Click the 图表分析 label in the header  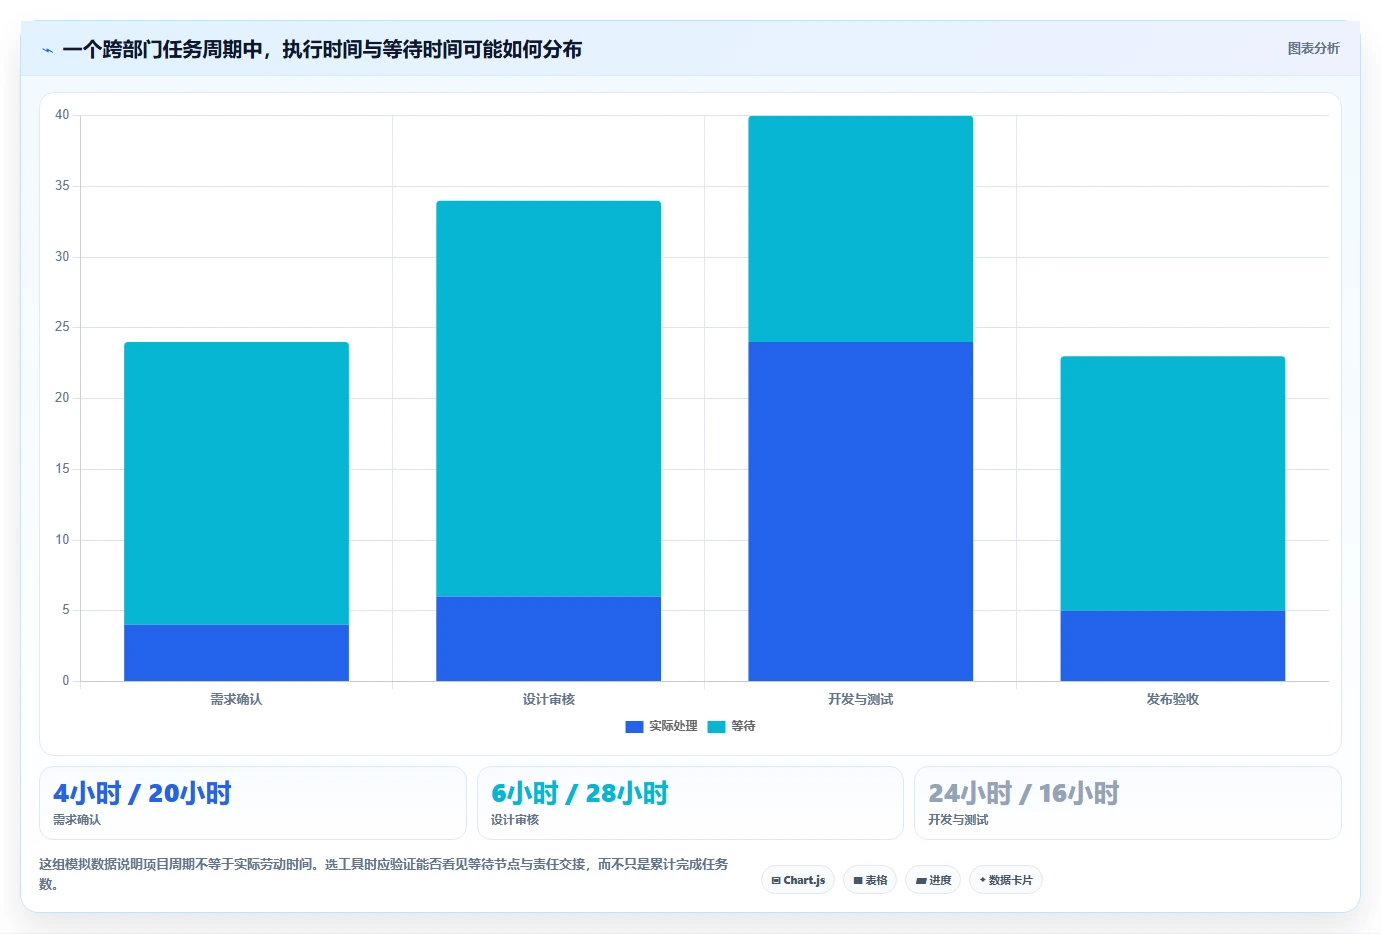click(1313, 48)
